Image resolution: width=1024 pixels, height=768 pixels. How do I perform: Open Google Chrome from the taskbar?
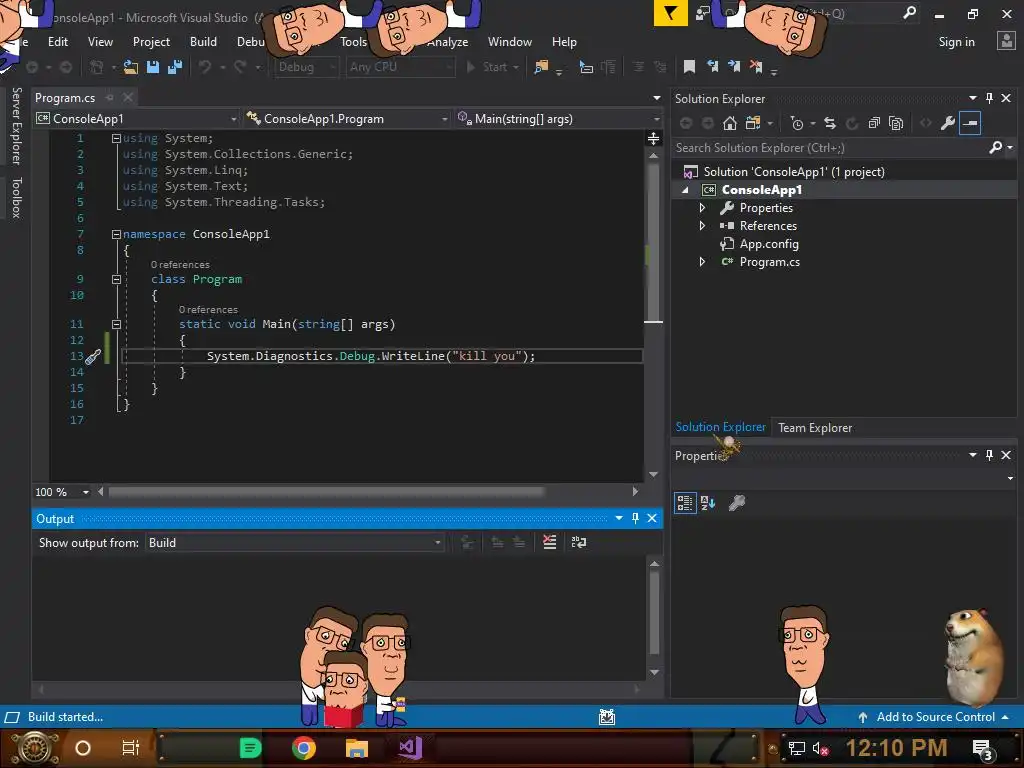click(x=304, y=748)
